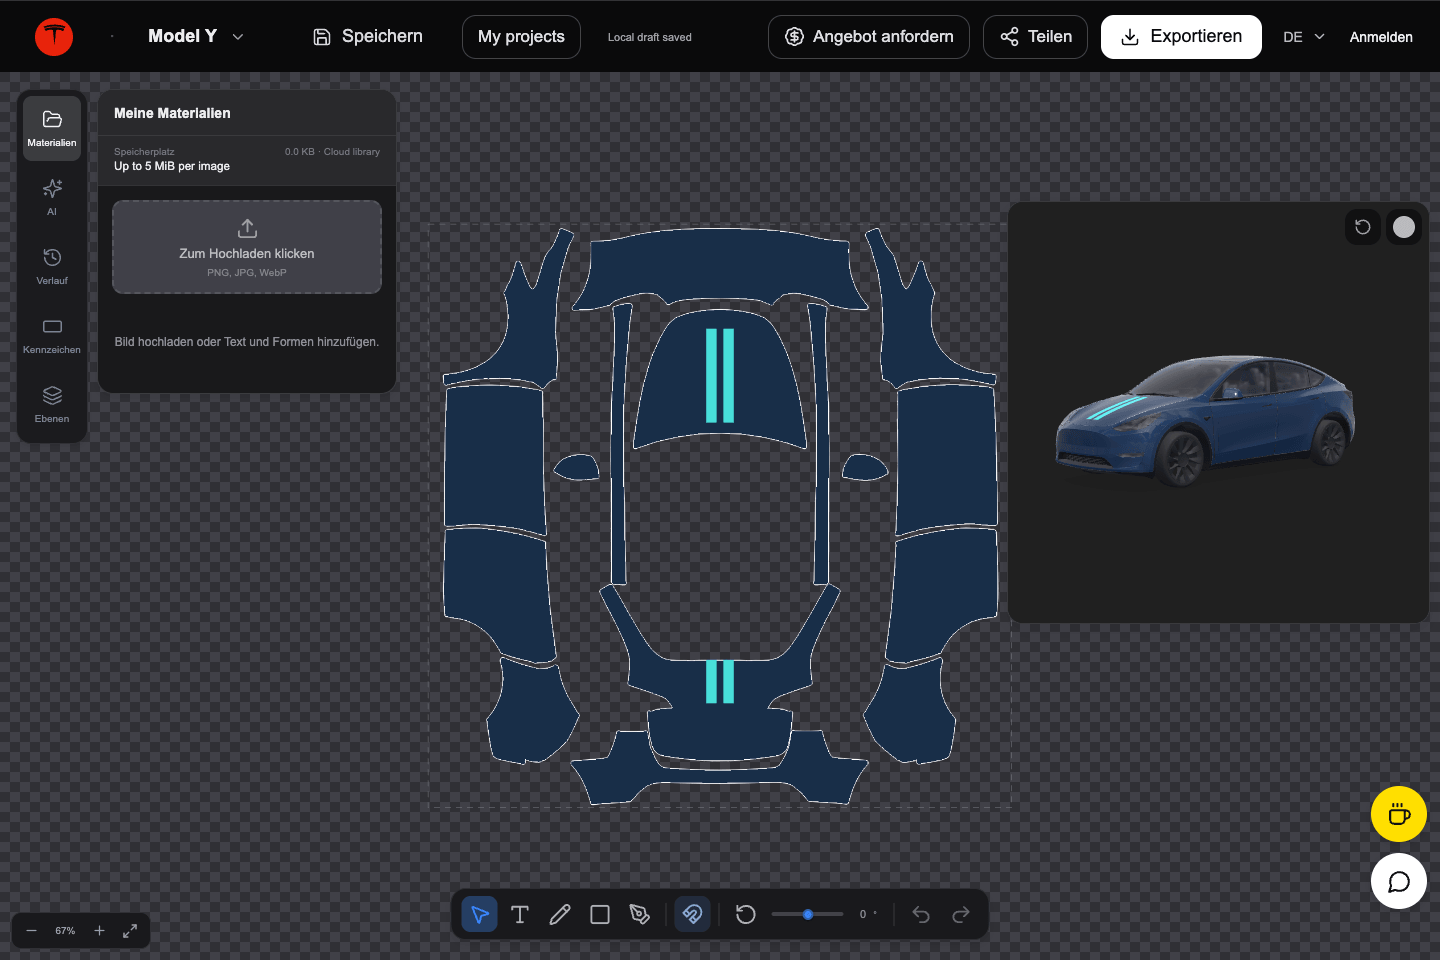The height and width of the screenshot is (960, 1440).
Task: Select the Pencil drawing tool
Action: click(x=560, y=914)
